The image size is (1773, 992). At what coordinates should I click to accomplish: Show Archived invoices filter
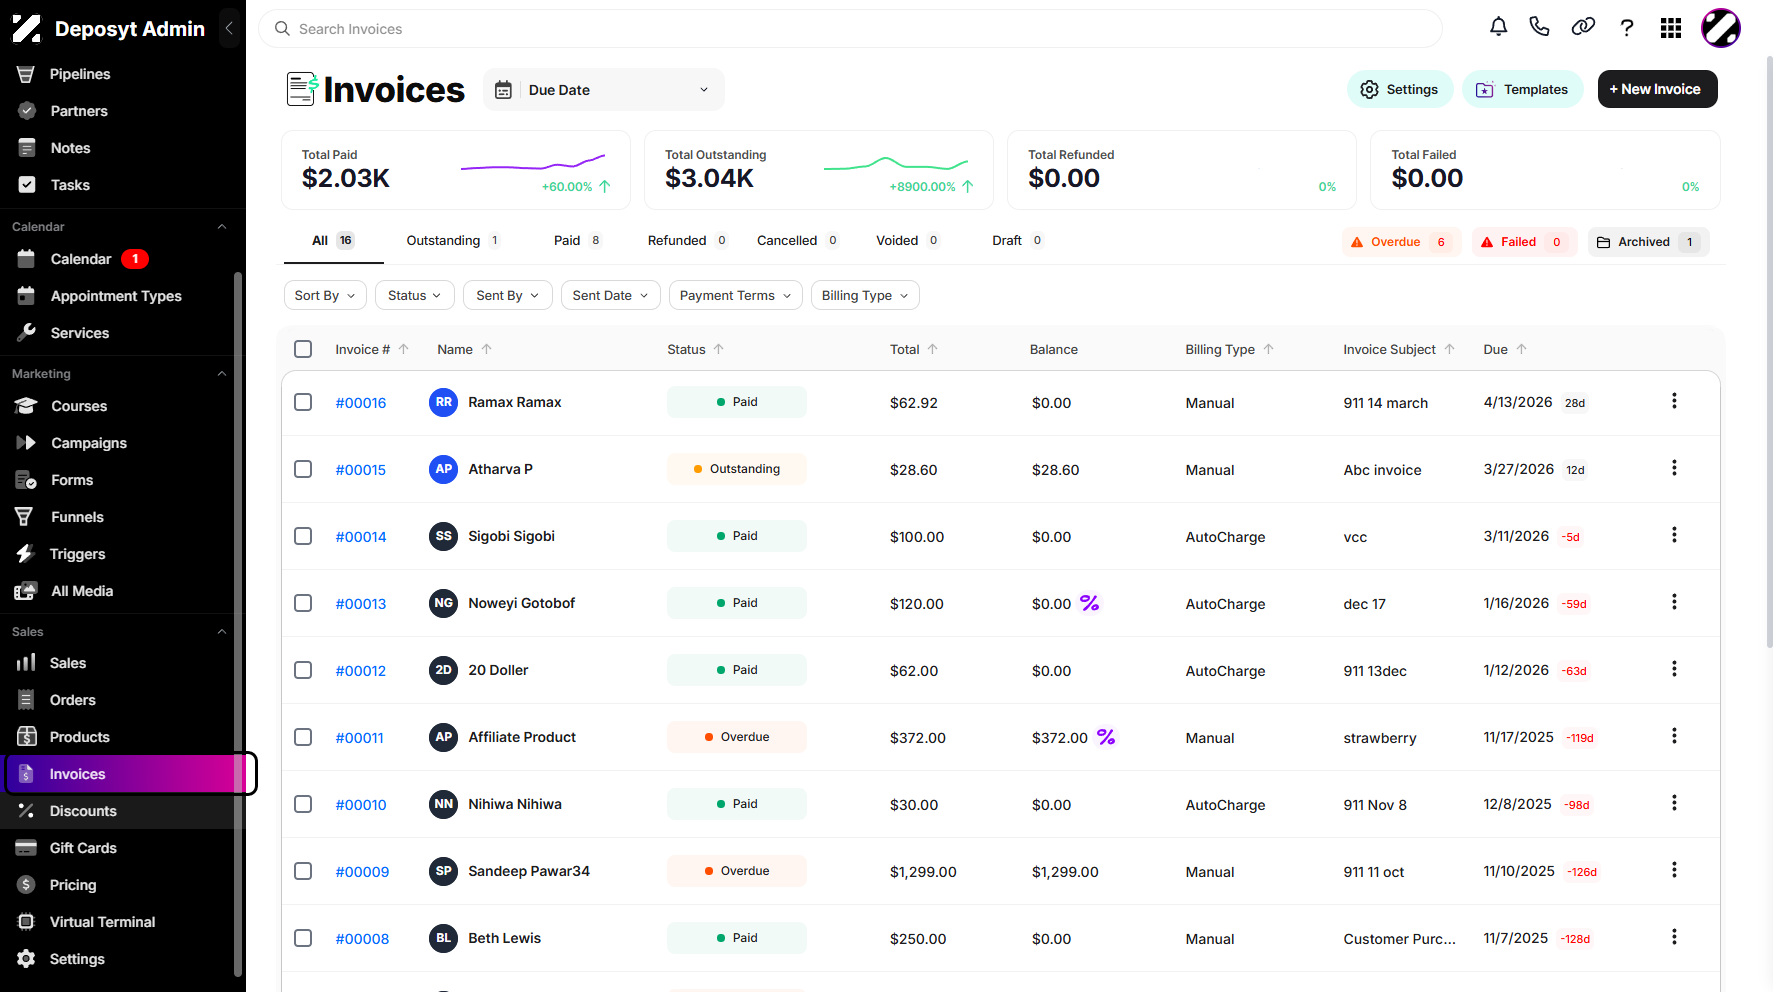click(1648, 242)
